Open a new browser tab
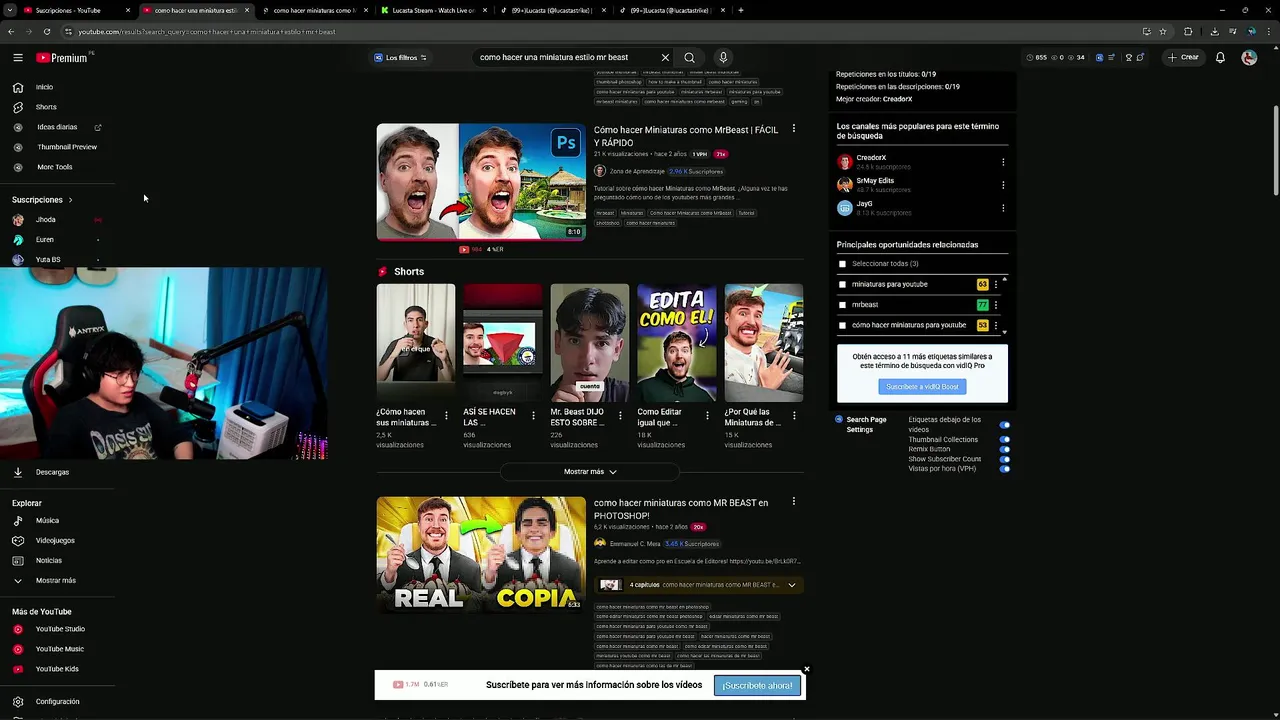 click(741, 10)
